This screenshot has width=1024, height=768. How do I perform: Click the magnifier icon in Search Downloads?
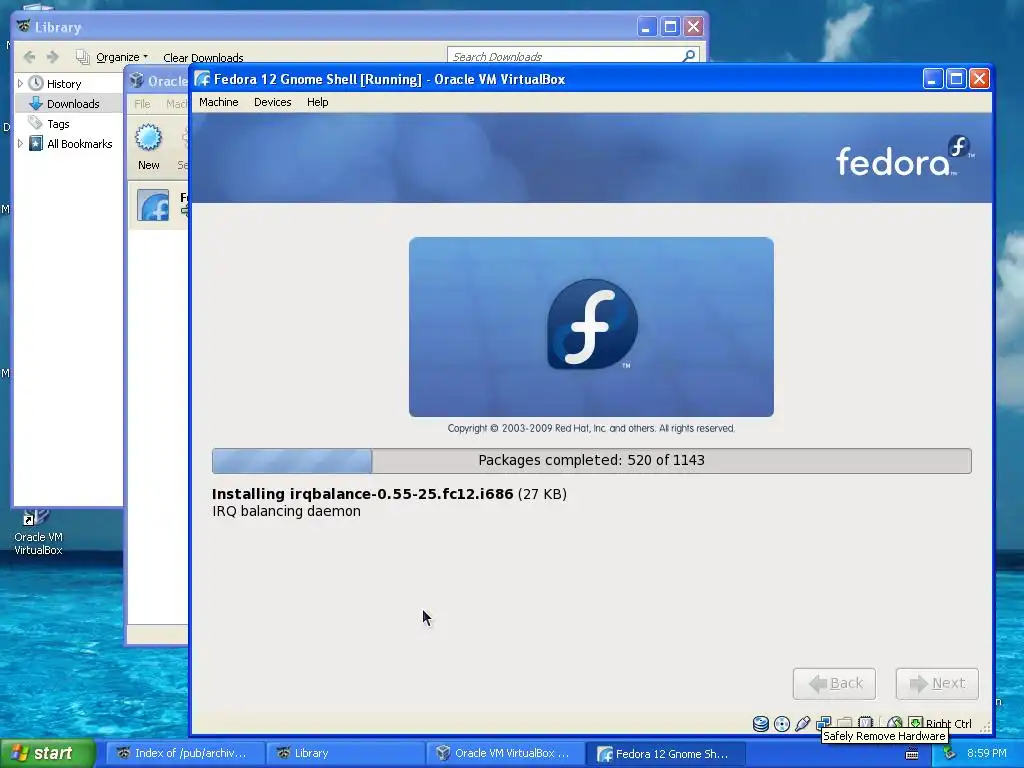point(689,56)
